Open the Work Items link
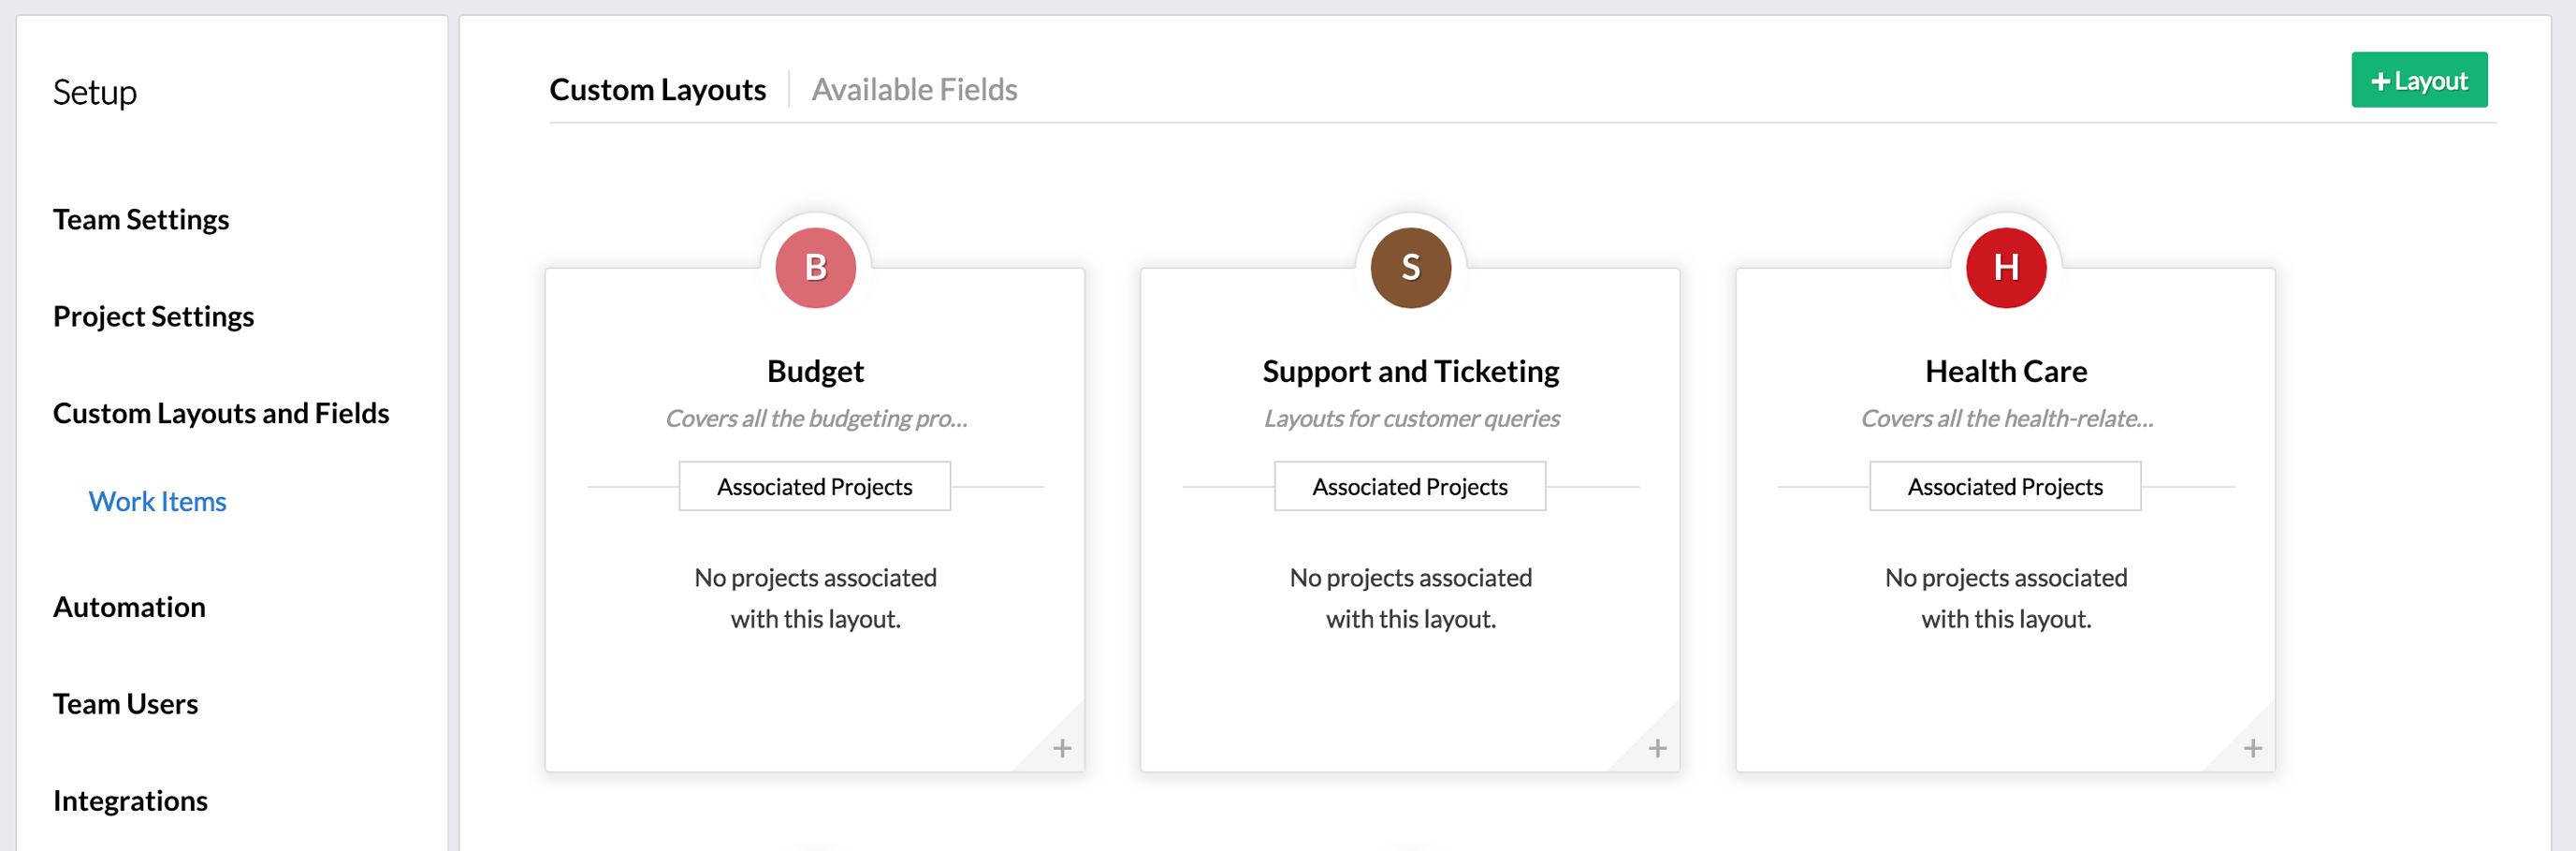 tap(157, 501)
